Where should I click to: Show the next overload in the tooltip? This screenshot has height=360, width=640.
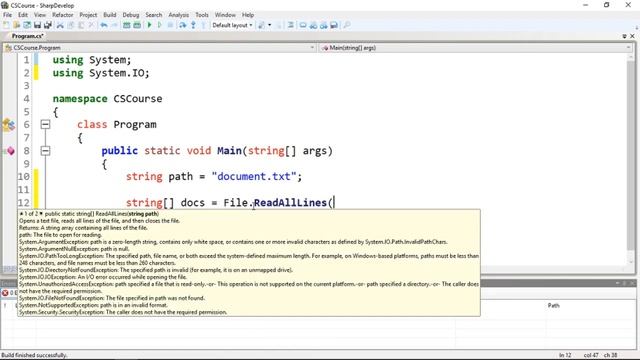click(41, 213)
